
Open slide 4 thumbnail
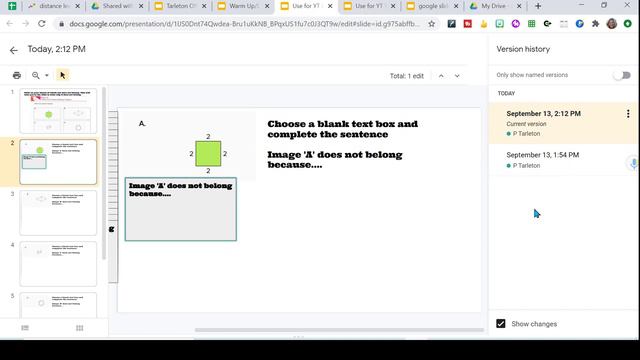point(58,264)
